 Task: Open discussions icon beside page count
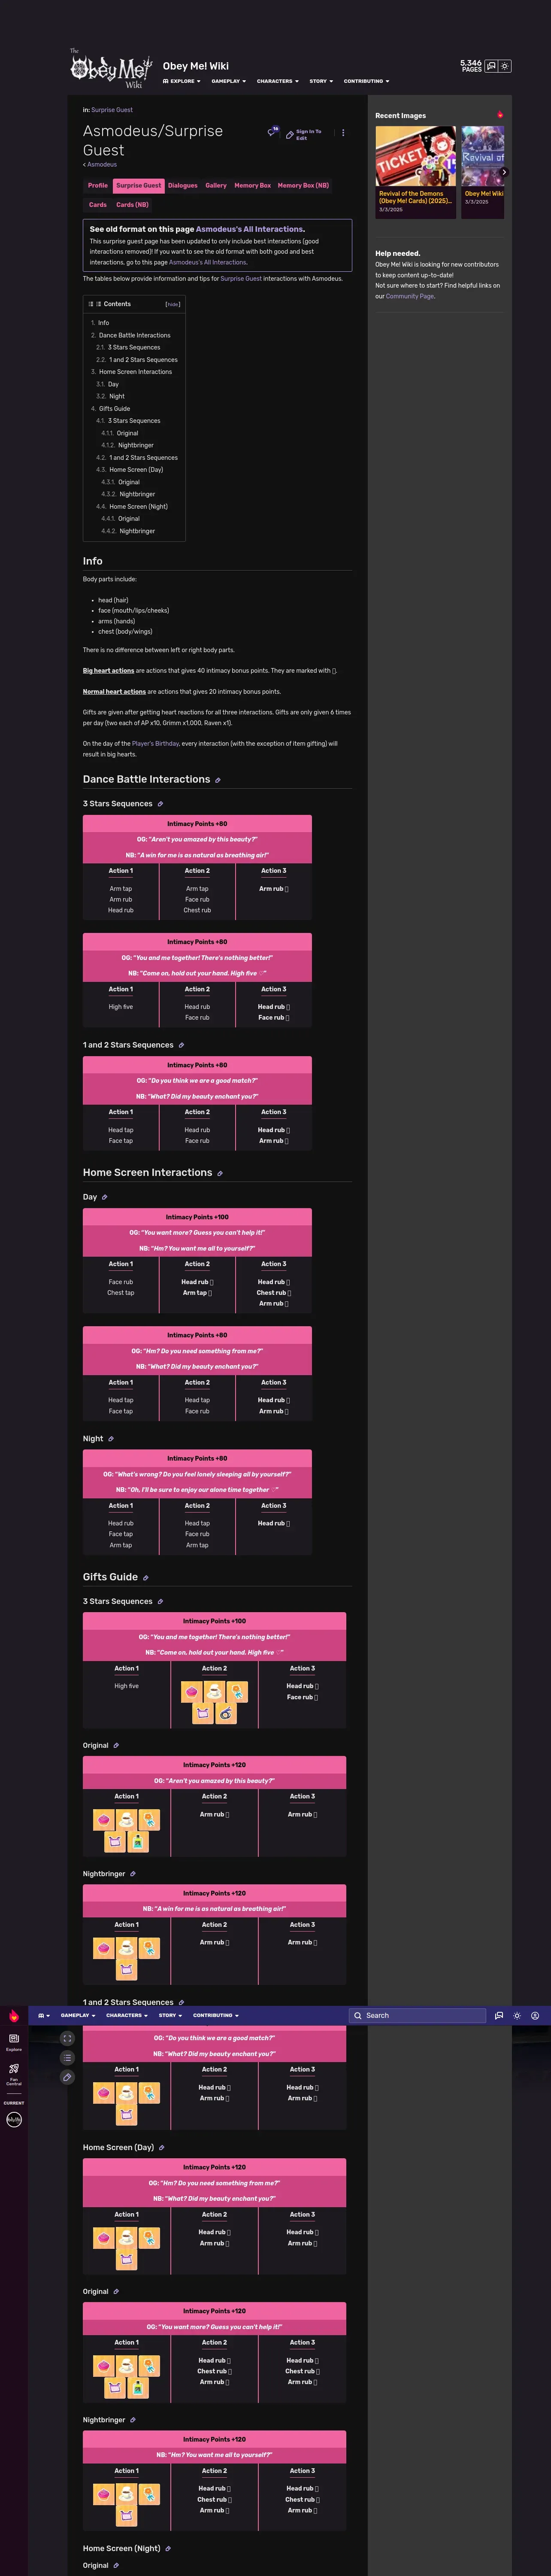(491, 66)
